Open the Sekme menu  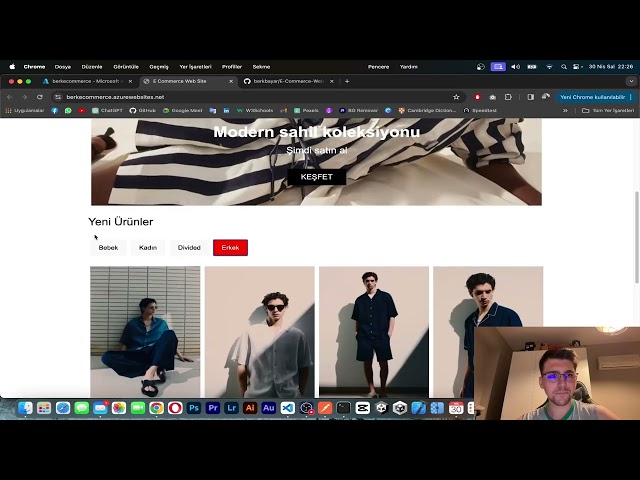coord(261,67)
